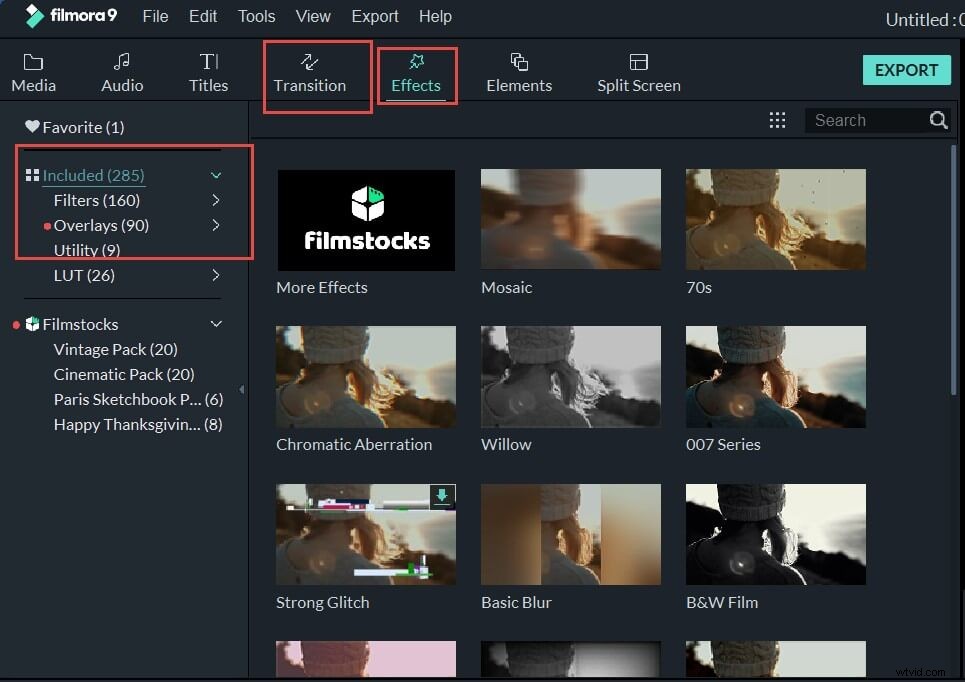Open the Tools menu
The image size is (965, 682).
click(x=256, y=16)
